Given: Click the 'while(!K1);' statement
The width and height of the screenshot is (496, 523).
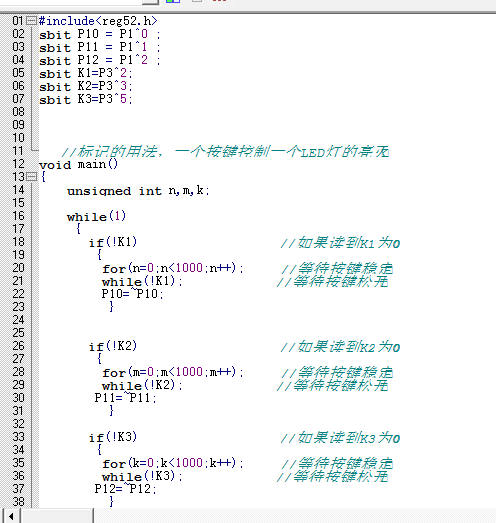Looking at the screenshot, I should [142, 281].
